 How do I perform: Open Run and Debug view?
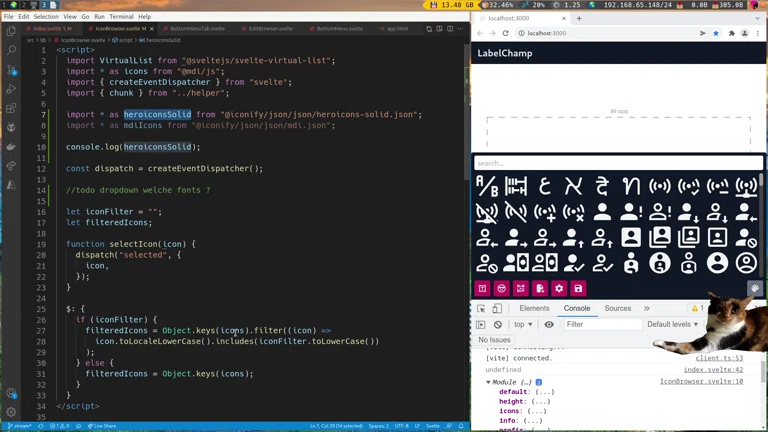click(11, 89)
